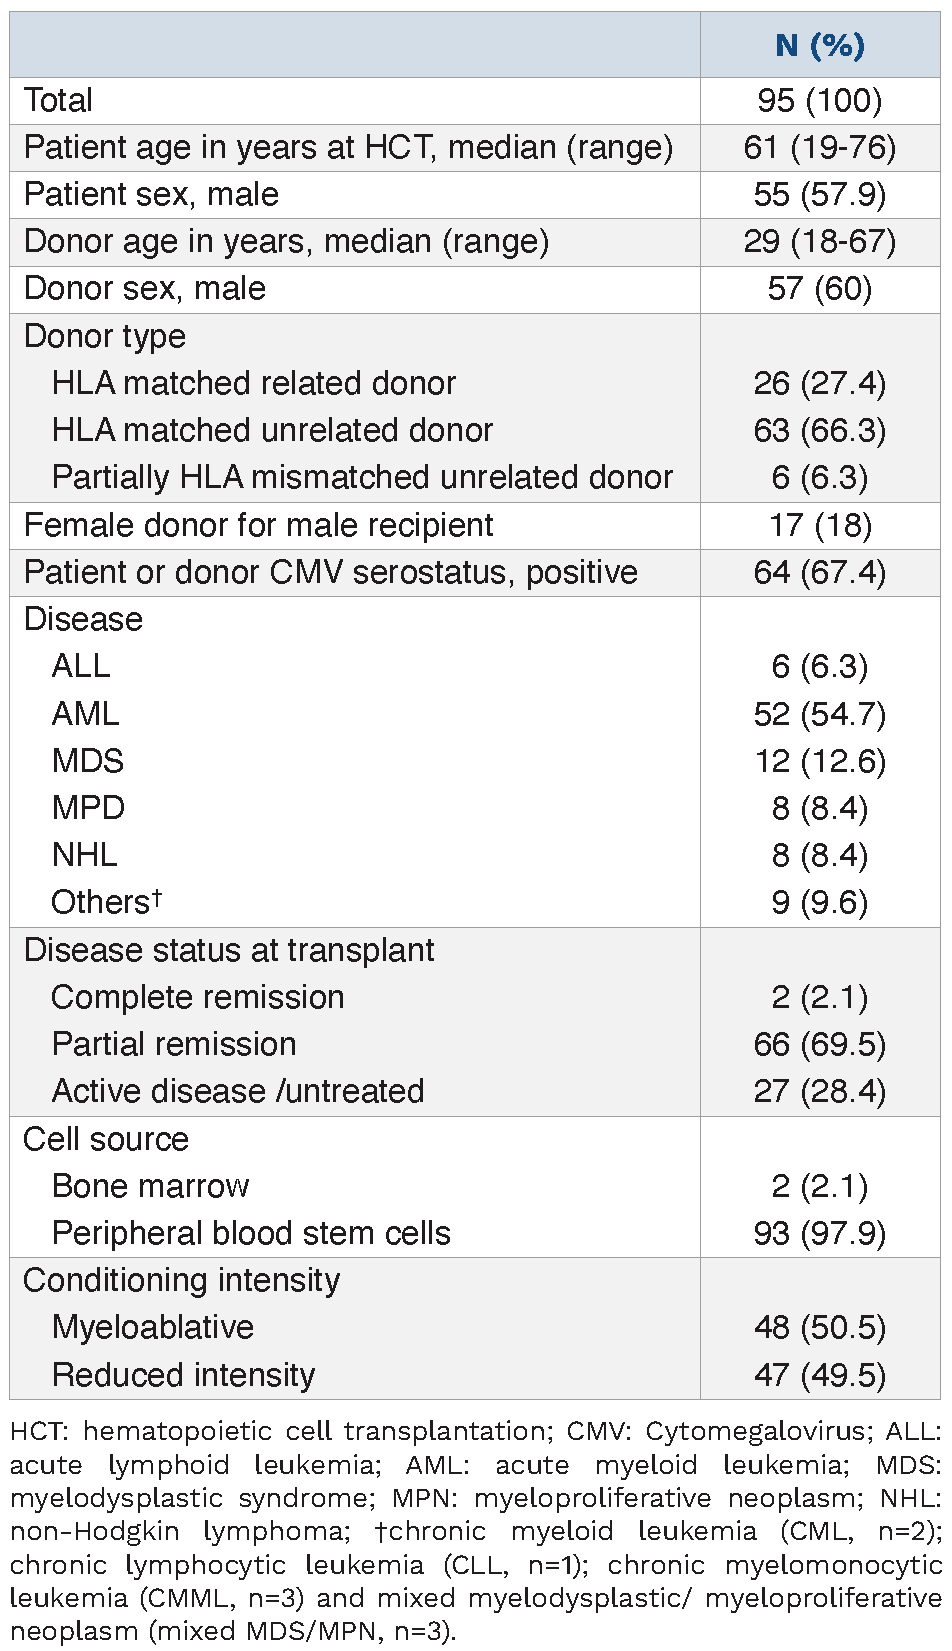
Task: Click the "93 (97.9)" peripheral blood value
Action: 819,1233
